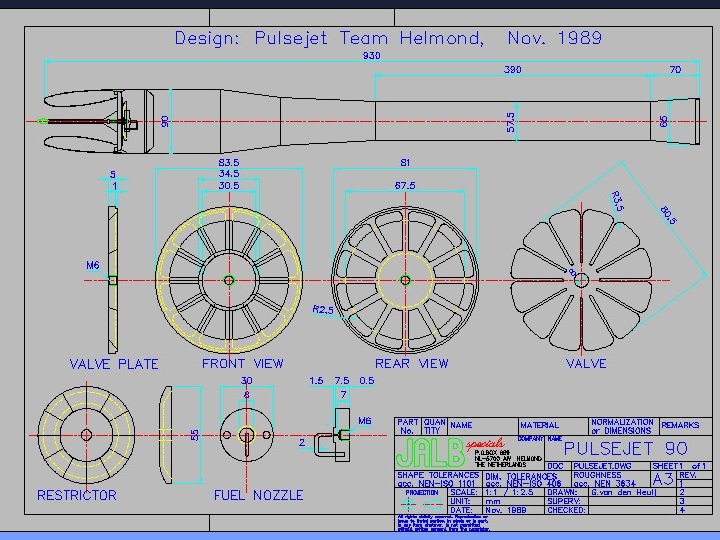This screenshot has width=720, height=540.
Task: Click the A3 sheet size label
Action: point(663,479)
